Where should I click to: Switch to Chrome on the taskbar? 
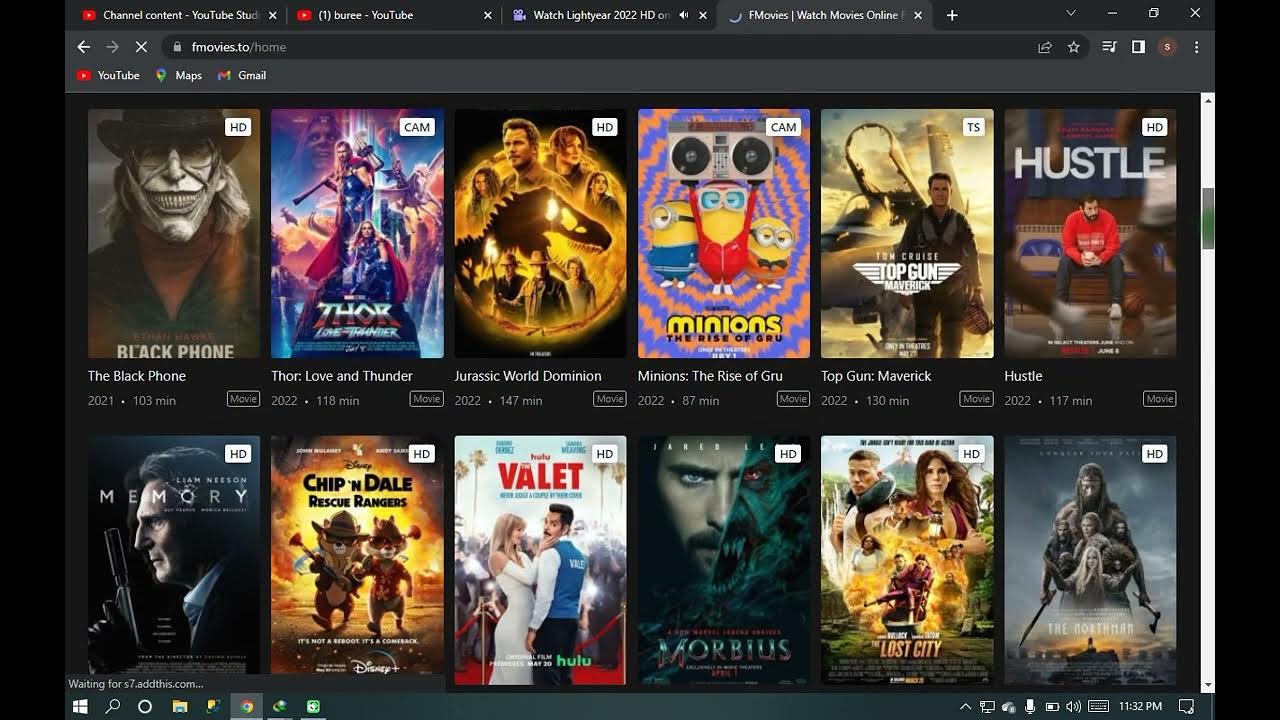click(x=246, y=706)
